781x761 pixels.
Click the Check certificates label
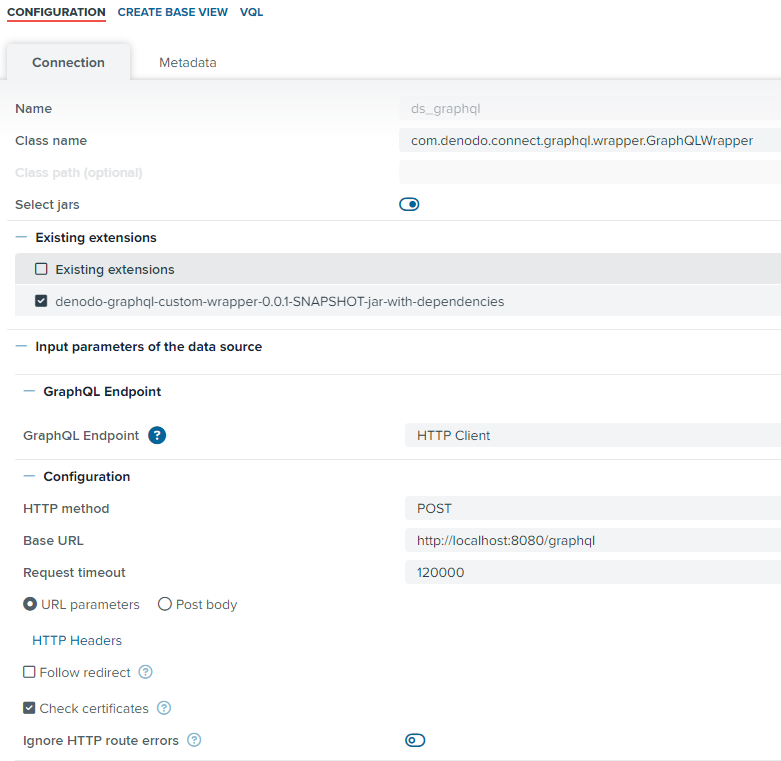coord(94,708)
